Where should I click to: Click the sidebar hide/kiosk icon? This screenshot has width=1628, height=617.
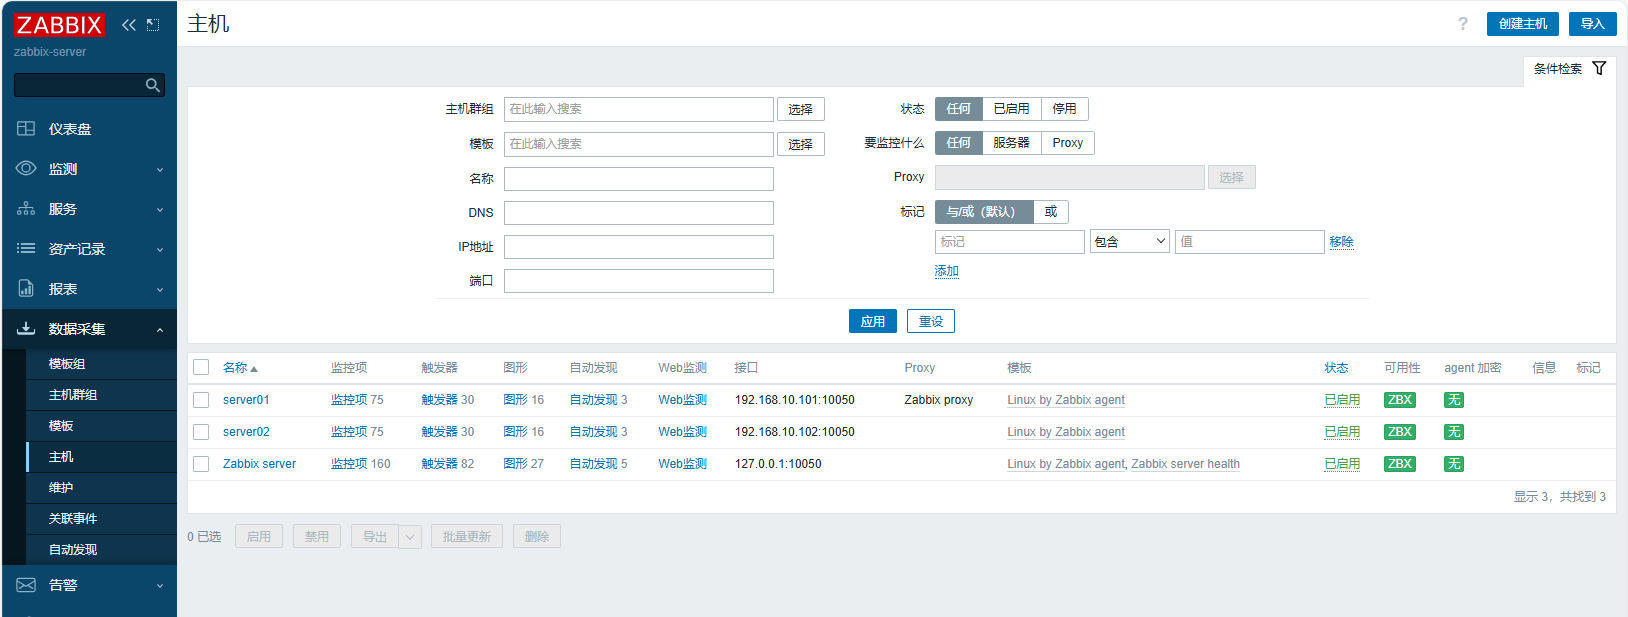point(153,25)
